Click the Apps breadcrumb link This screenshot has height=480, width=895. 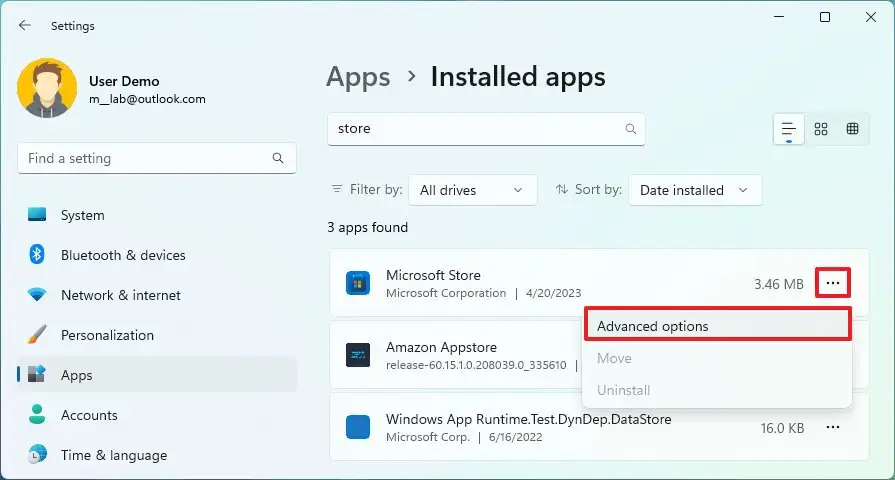pyautogui.click(x=358, y=77)
